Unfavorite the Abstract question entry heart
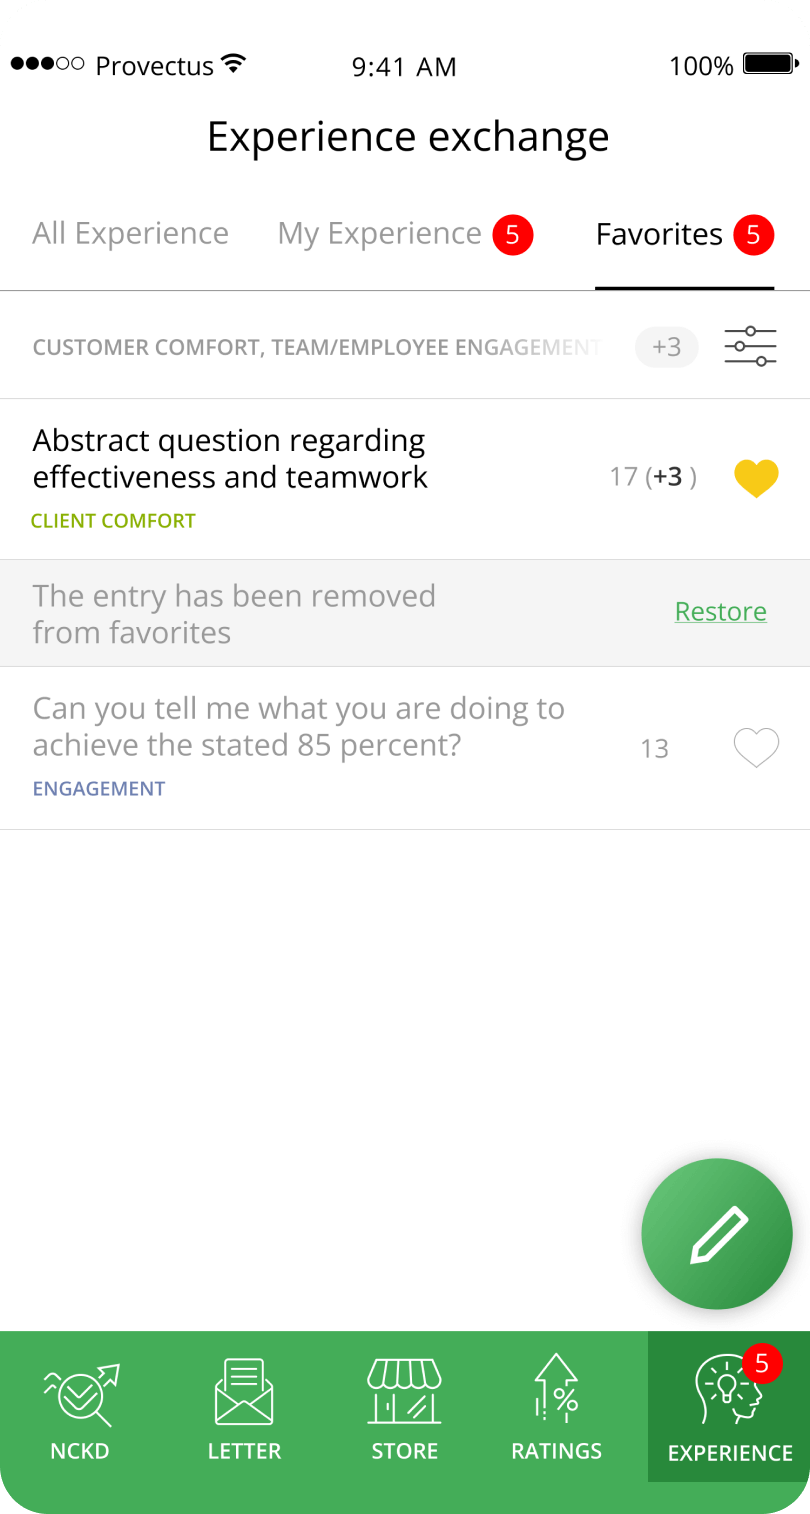Screen dimensions: 810x1514 click(756, 478)
